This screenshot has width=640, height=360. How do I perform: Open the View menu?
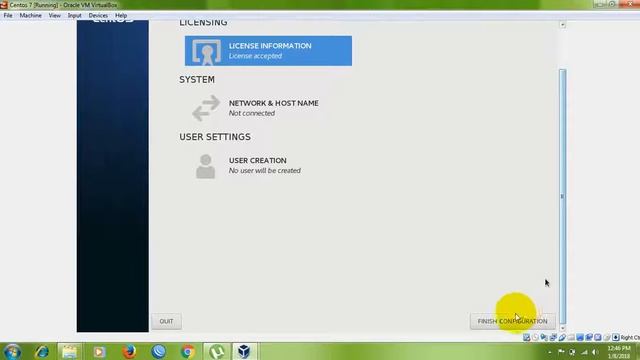tap(54, 16)
